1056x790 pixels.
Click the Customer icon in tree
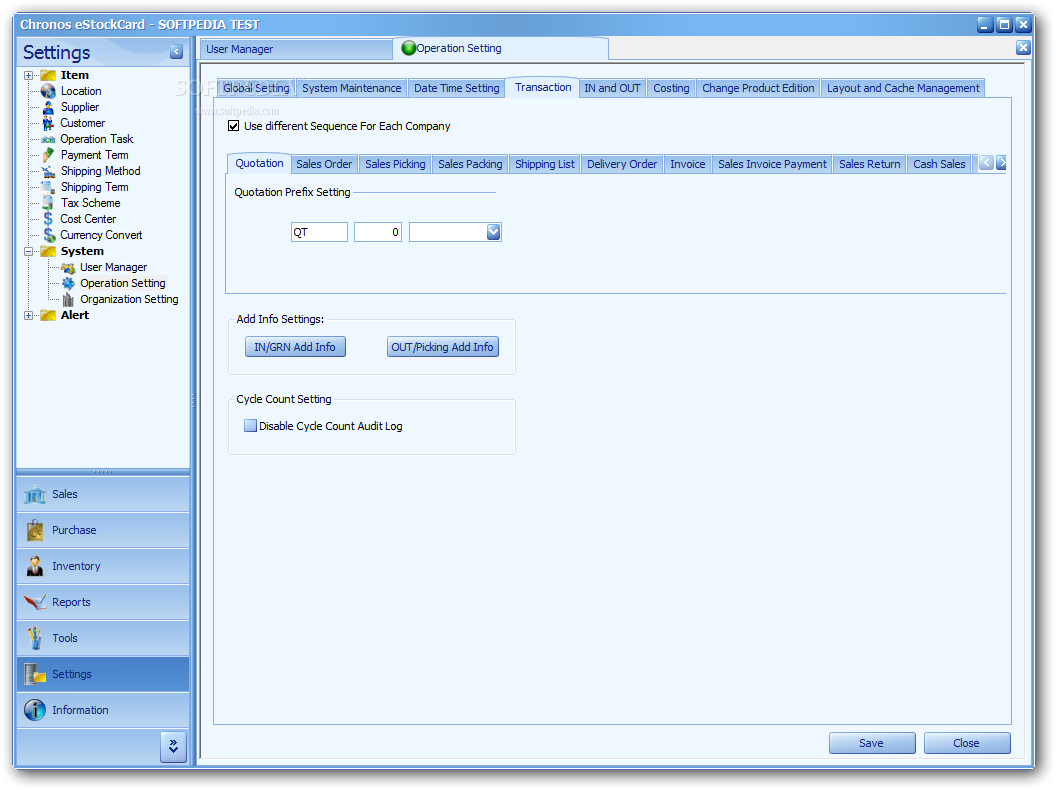coord(48,123)
